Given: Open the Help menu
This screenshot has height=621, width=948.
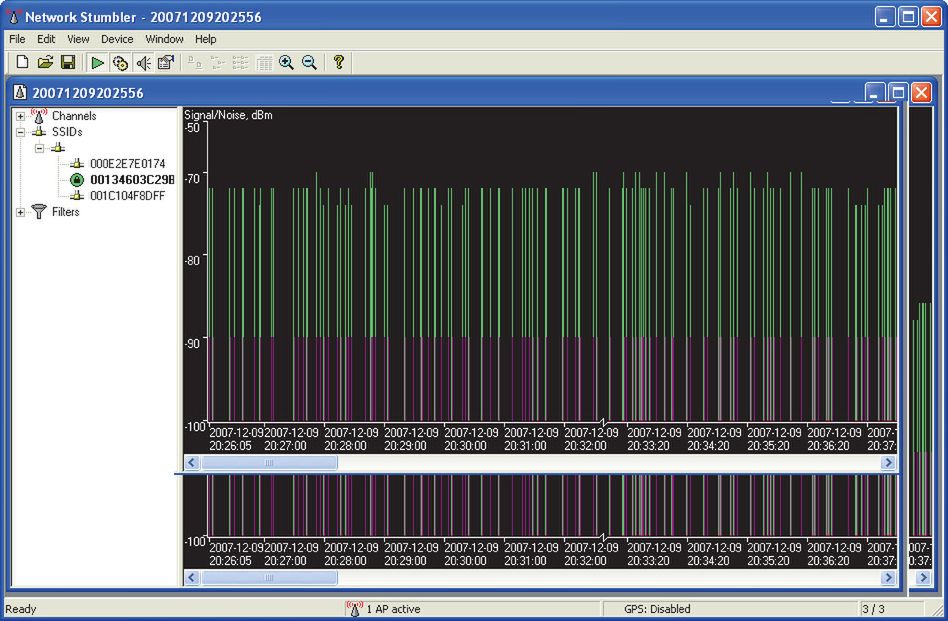Looking at the screenshot, I should pos(206,39).
